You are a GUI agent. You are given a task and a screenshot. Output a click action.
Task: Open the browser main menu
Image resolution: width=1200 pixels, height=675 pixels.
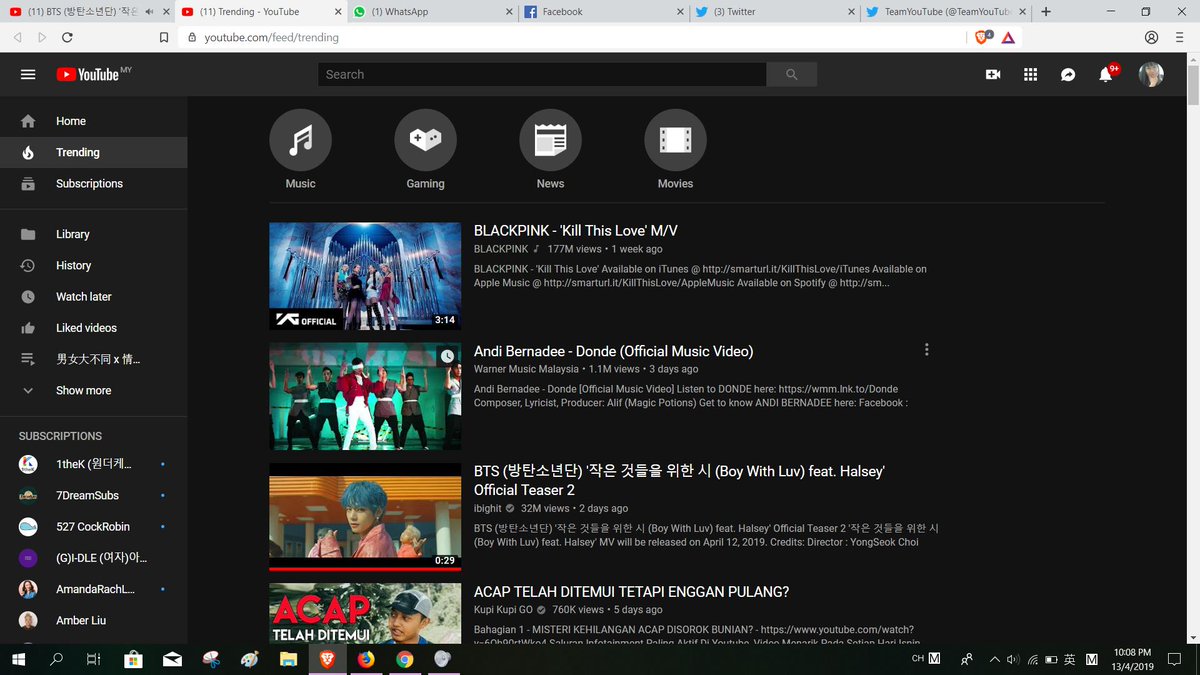click(x=1181, y=37)
